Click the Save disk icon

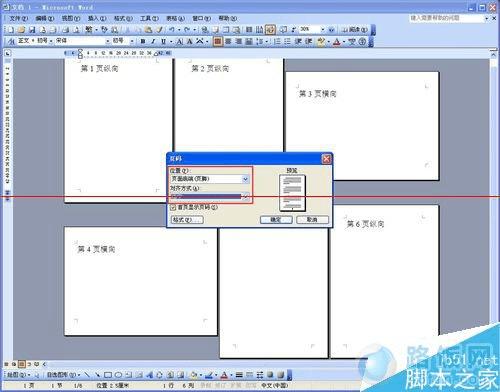click(x=32, y=30)
